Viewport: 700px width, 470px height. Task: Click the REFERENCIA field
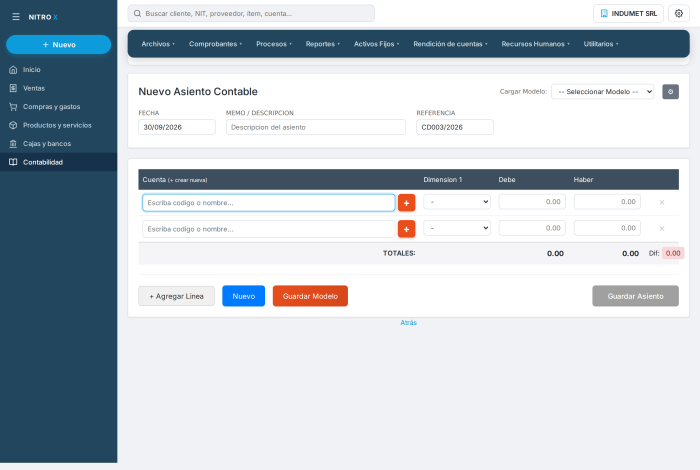[454, 127]
